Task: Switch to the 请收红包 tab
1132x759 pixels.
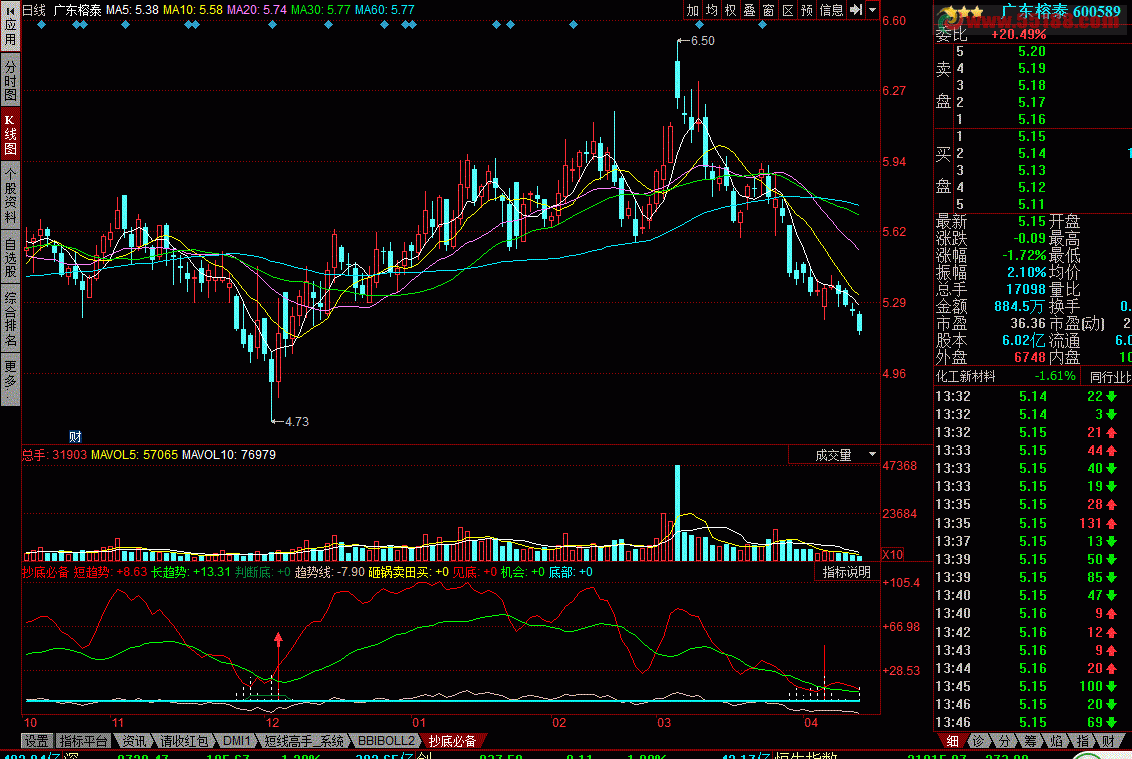Action: pyautogui.click(x=184, y=741)
